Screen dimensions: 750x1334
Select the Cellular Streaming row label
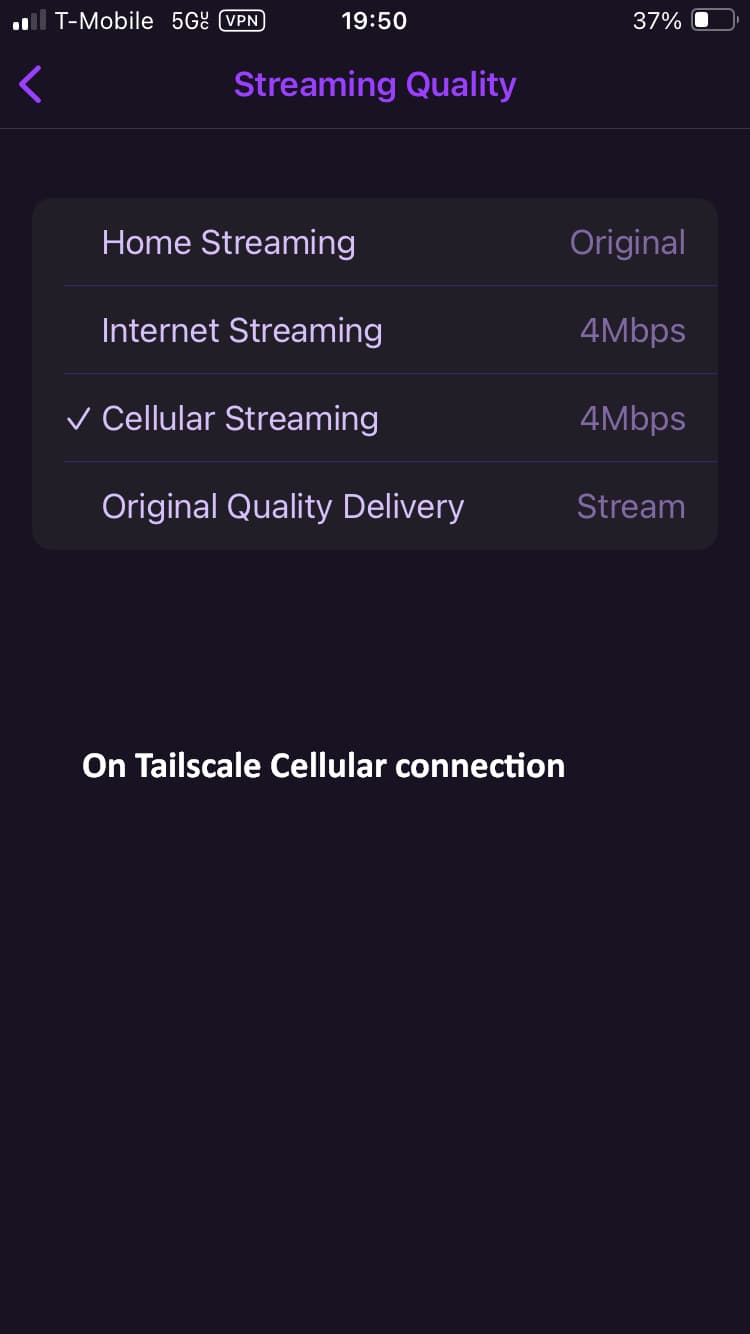(x=240, y=419)
